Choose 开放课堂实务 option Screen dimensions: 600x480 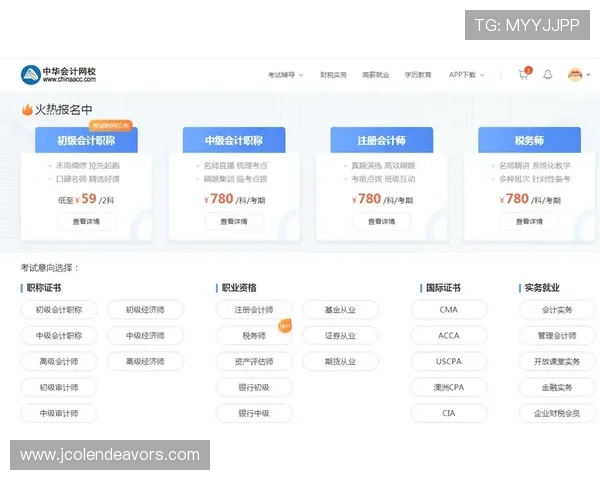[x=557, y=361]
